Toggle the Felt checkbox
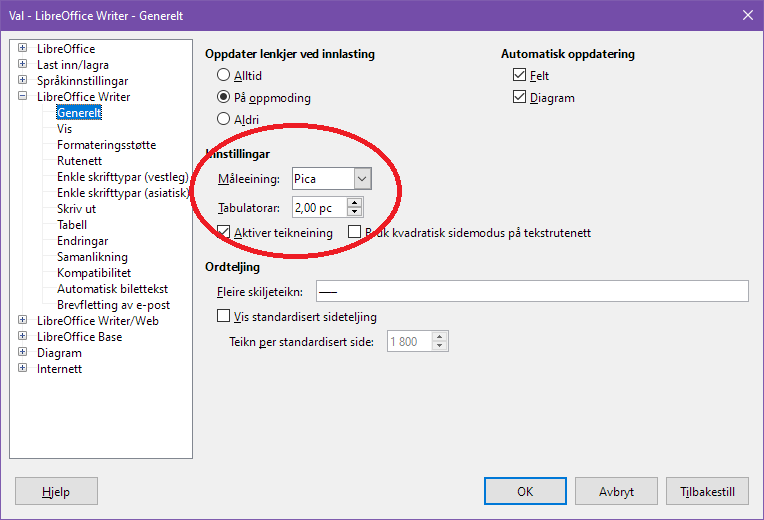Image resolution: width=764 pixels, height=520 pixels. click(519, 75)
